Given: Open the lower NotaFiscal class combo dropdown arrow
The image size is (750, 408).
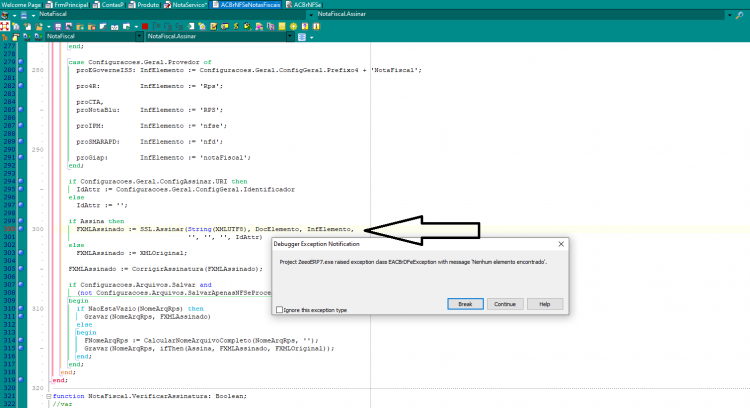Looking at the screenshot, I should point(139,36).
